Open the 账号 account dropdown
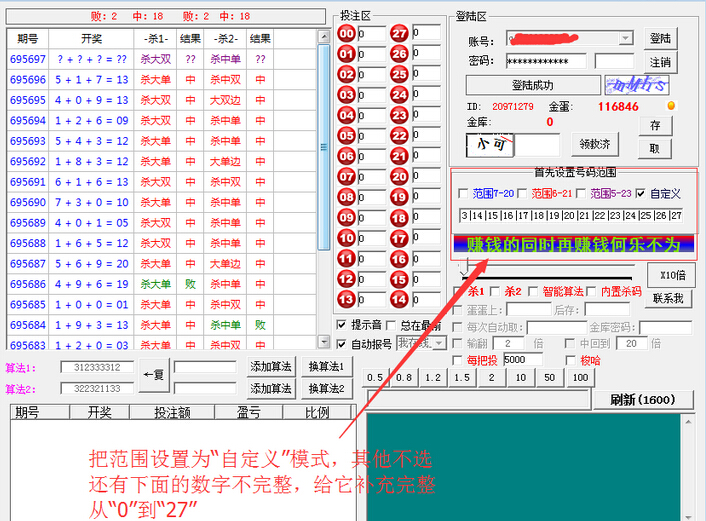Screen dimensions: 706x521 [x=625, y=38]
